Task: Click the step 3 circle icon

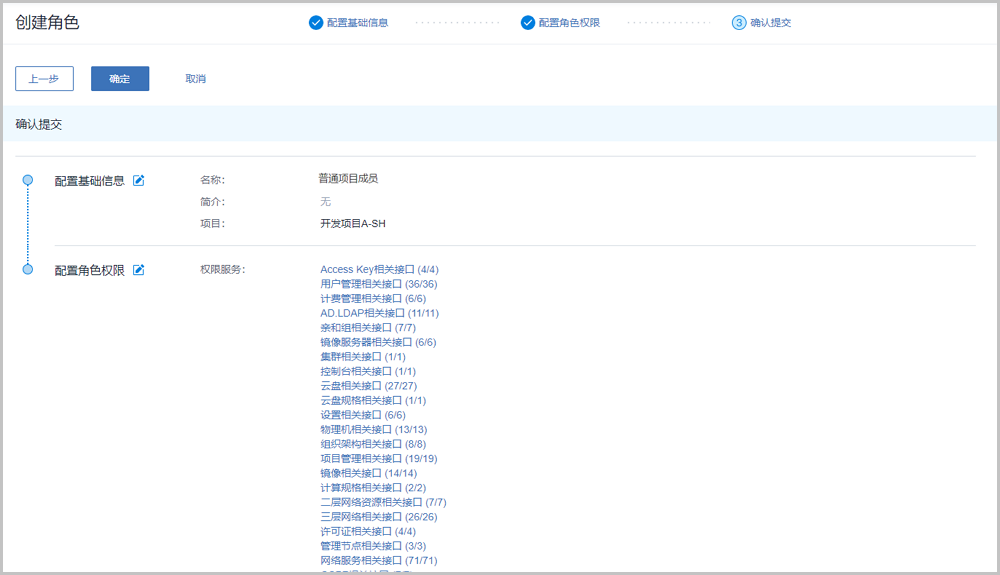Action: tap(739, 22)
